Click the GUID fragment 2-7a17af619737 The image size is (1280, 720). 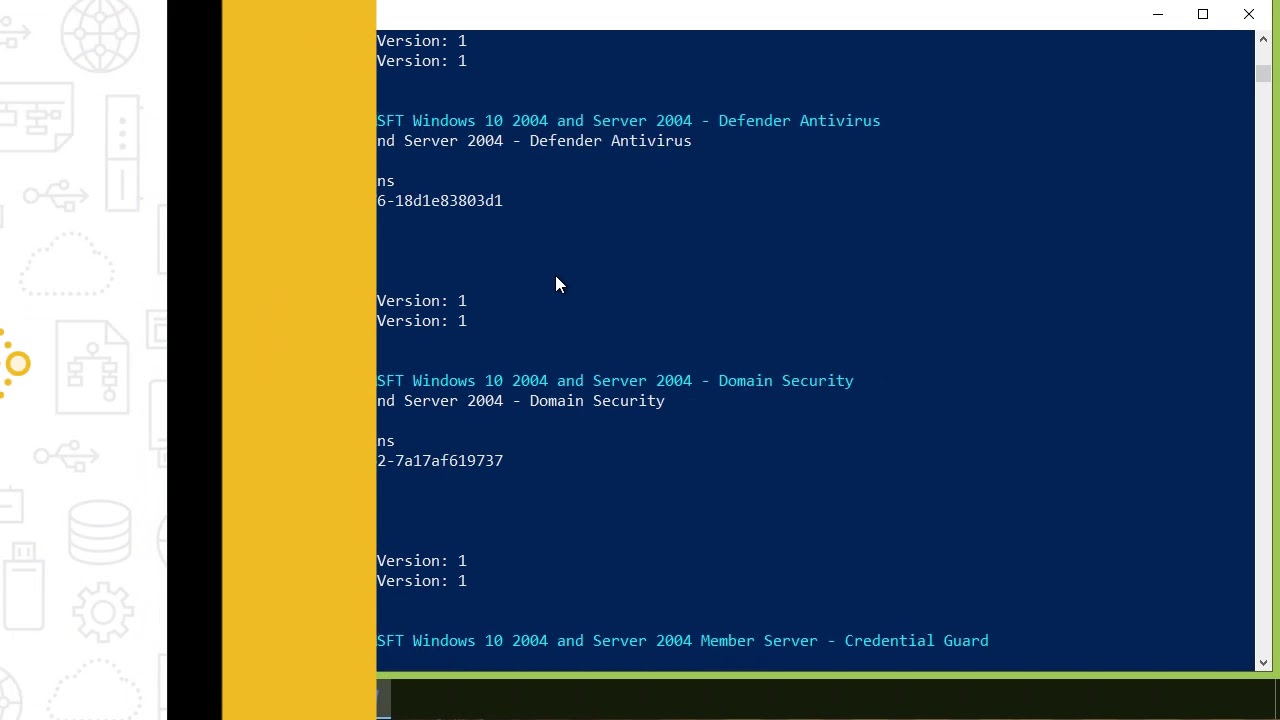pyautogui.click(x=440, y=461)
